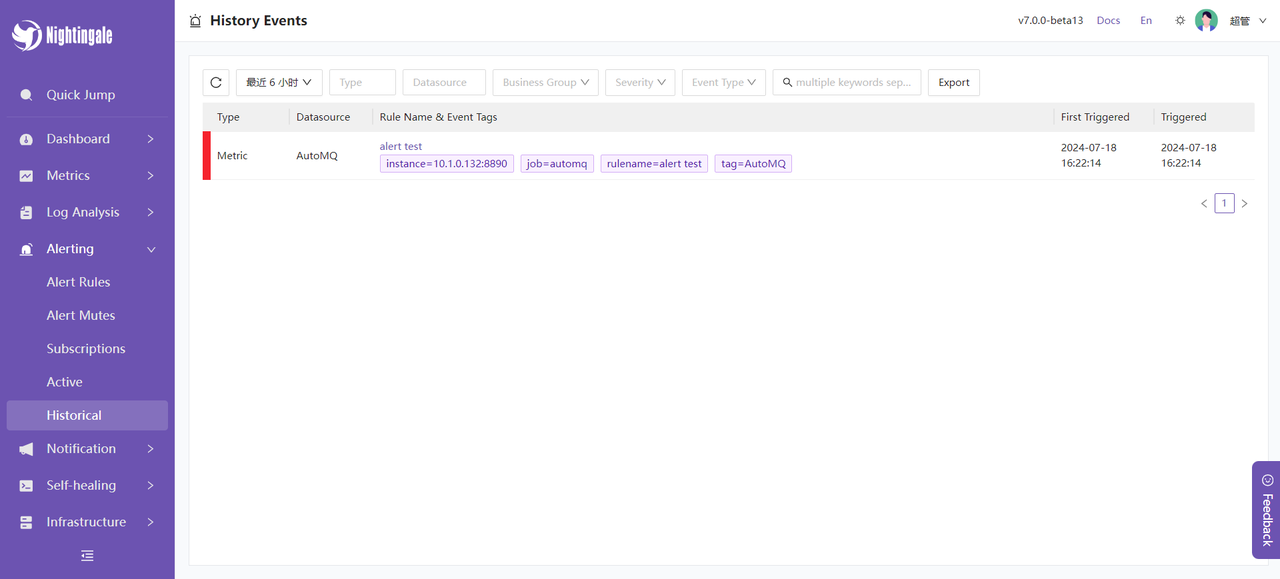The height and width of the screenshot is (579, 1280).
Task: Expand the Self-healing menu chevron
Action: pyautogui.click(x=151, y=486)
